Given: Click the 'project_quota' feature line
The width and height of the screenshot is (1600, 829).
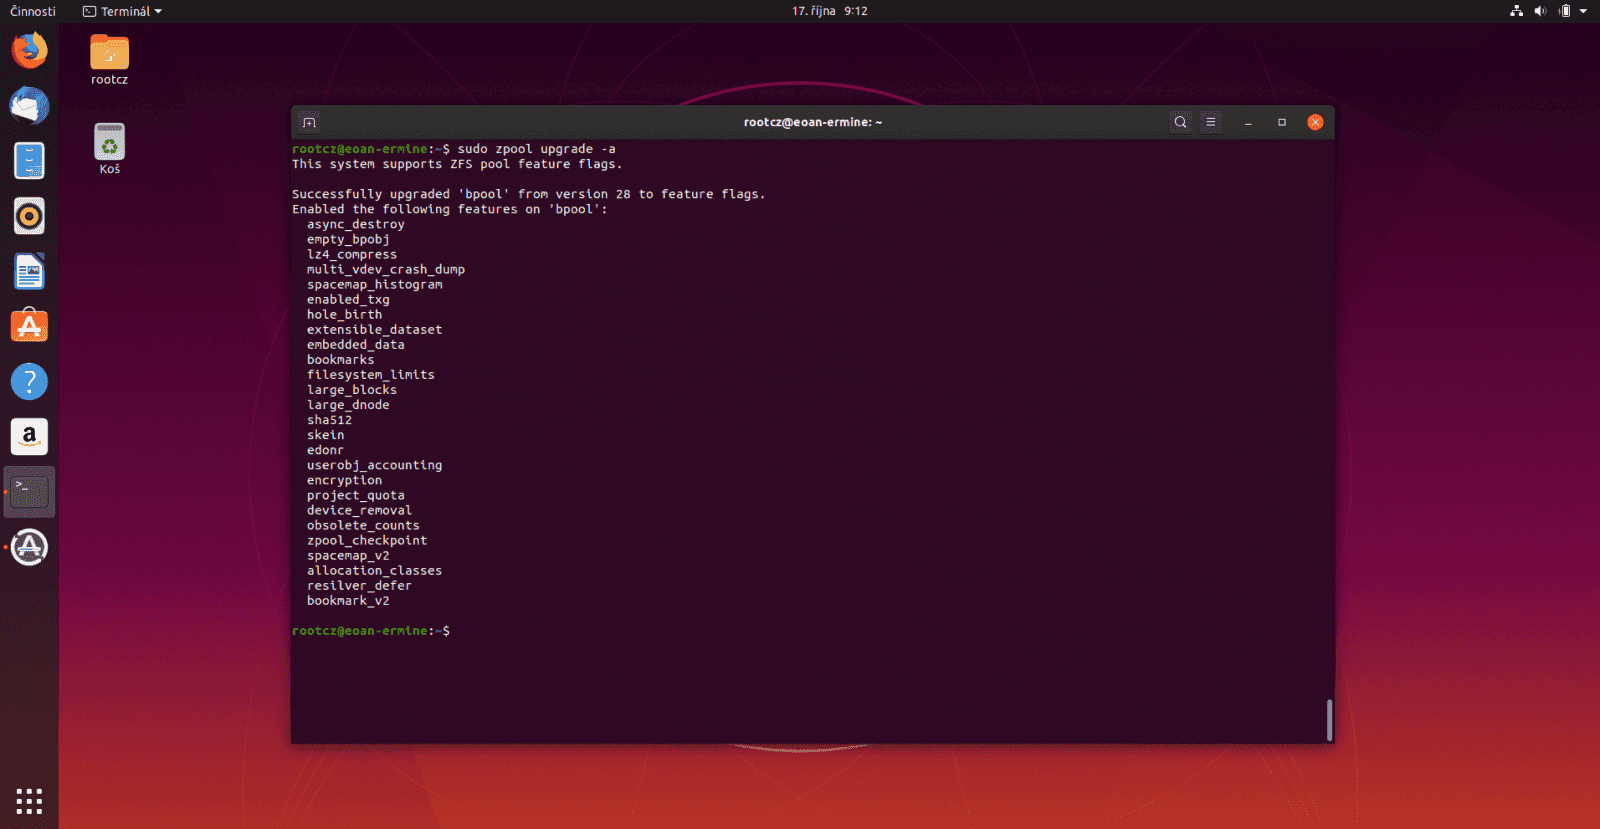Looking at the screenshot, I should click(356, 495).
